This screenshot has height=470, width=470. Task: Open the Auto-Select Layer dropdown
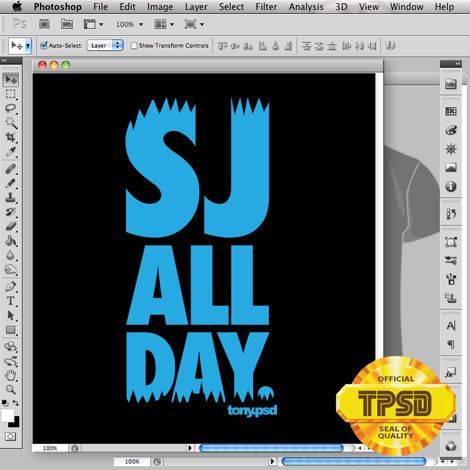tap(105, 46)
